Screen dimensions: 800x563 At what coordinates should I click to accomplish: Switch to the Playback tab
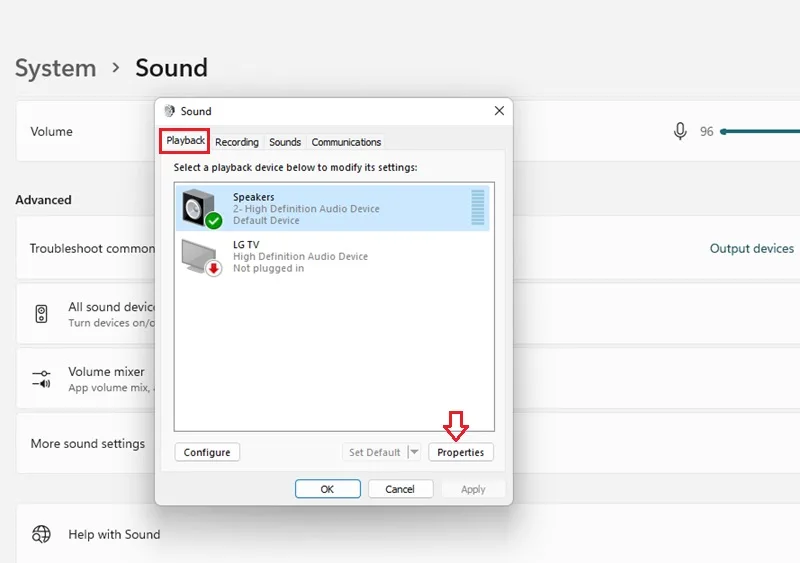tap(185, 140)
